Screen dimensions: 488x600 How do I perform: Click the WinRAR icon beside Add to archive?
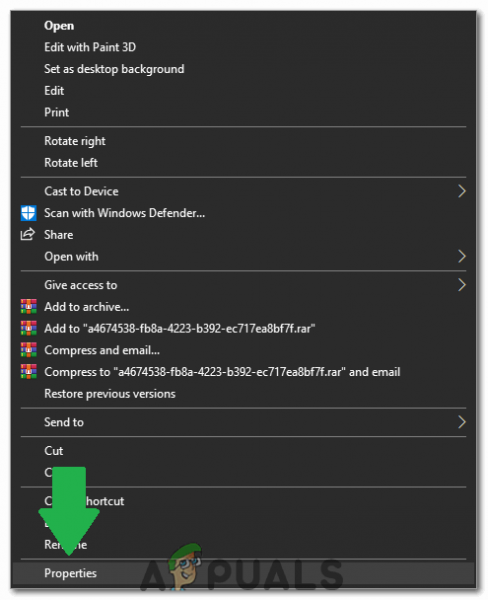[x=29, y=307]
